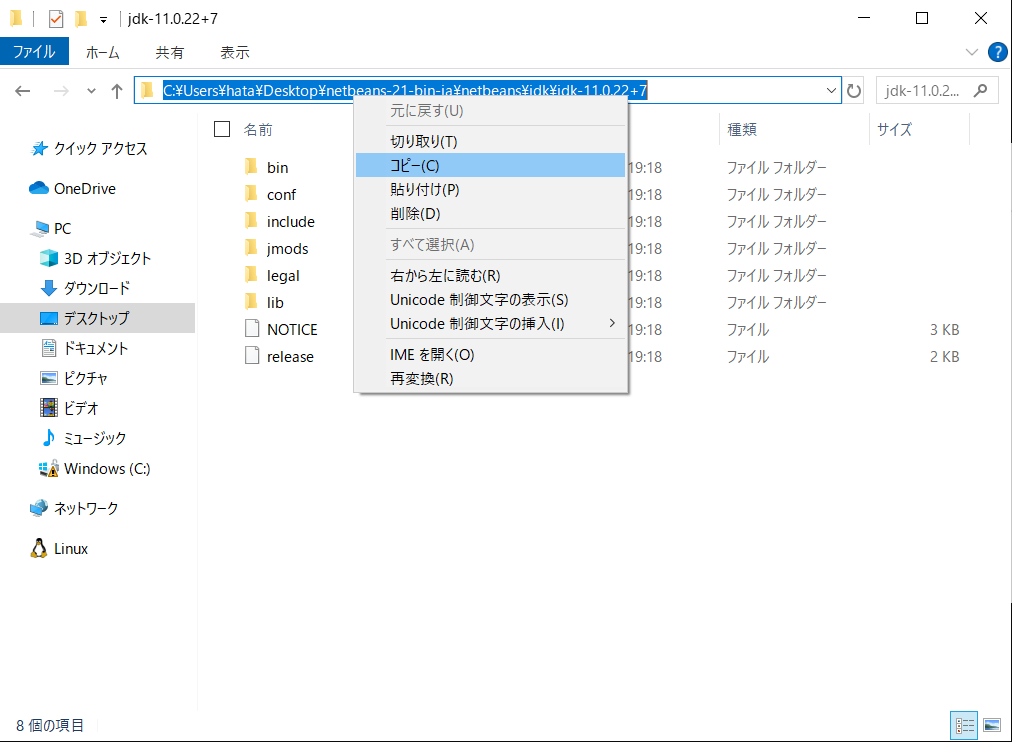Image resolution: width=1012 pixels, height=742 pixels.
Task: Select デスクトップ in sidebar
Action: click(97, 318)
